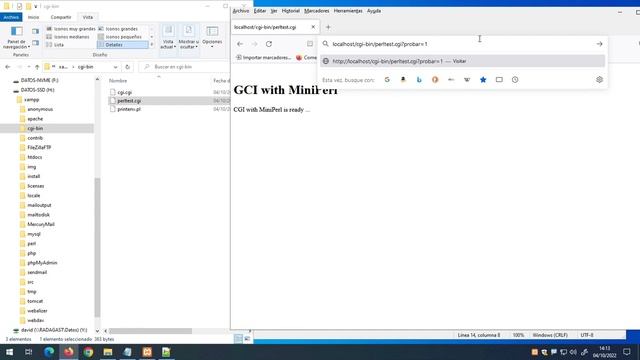Choose Iconos muy grandes layout

click(71, 29)
